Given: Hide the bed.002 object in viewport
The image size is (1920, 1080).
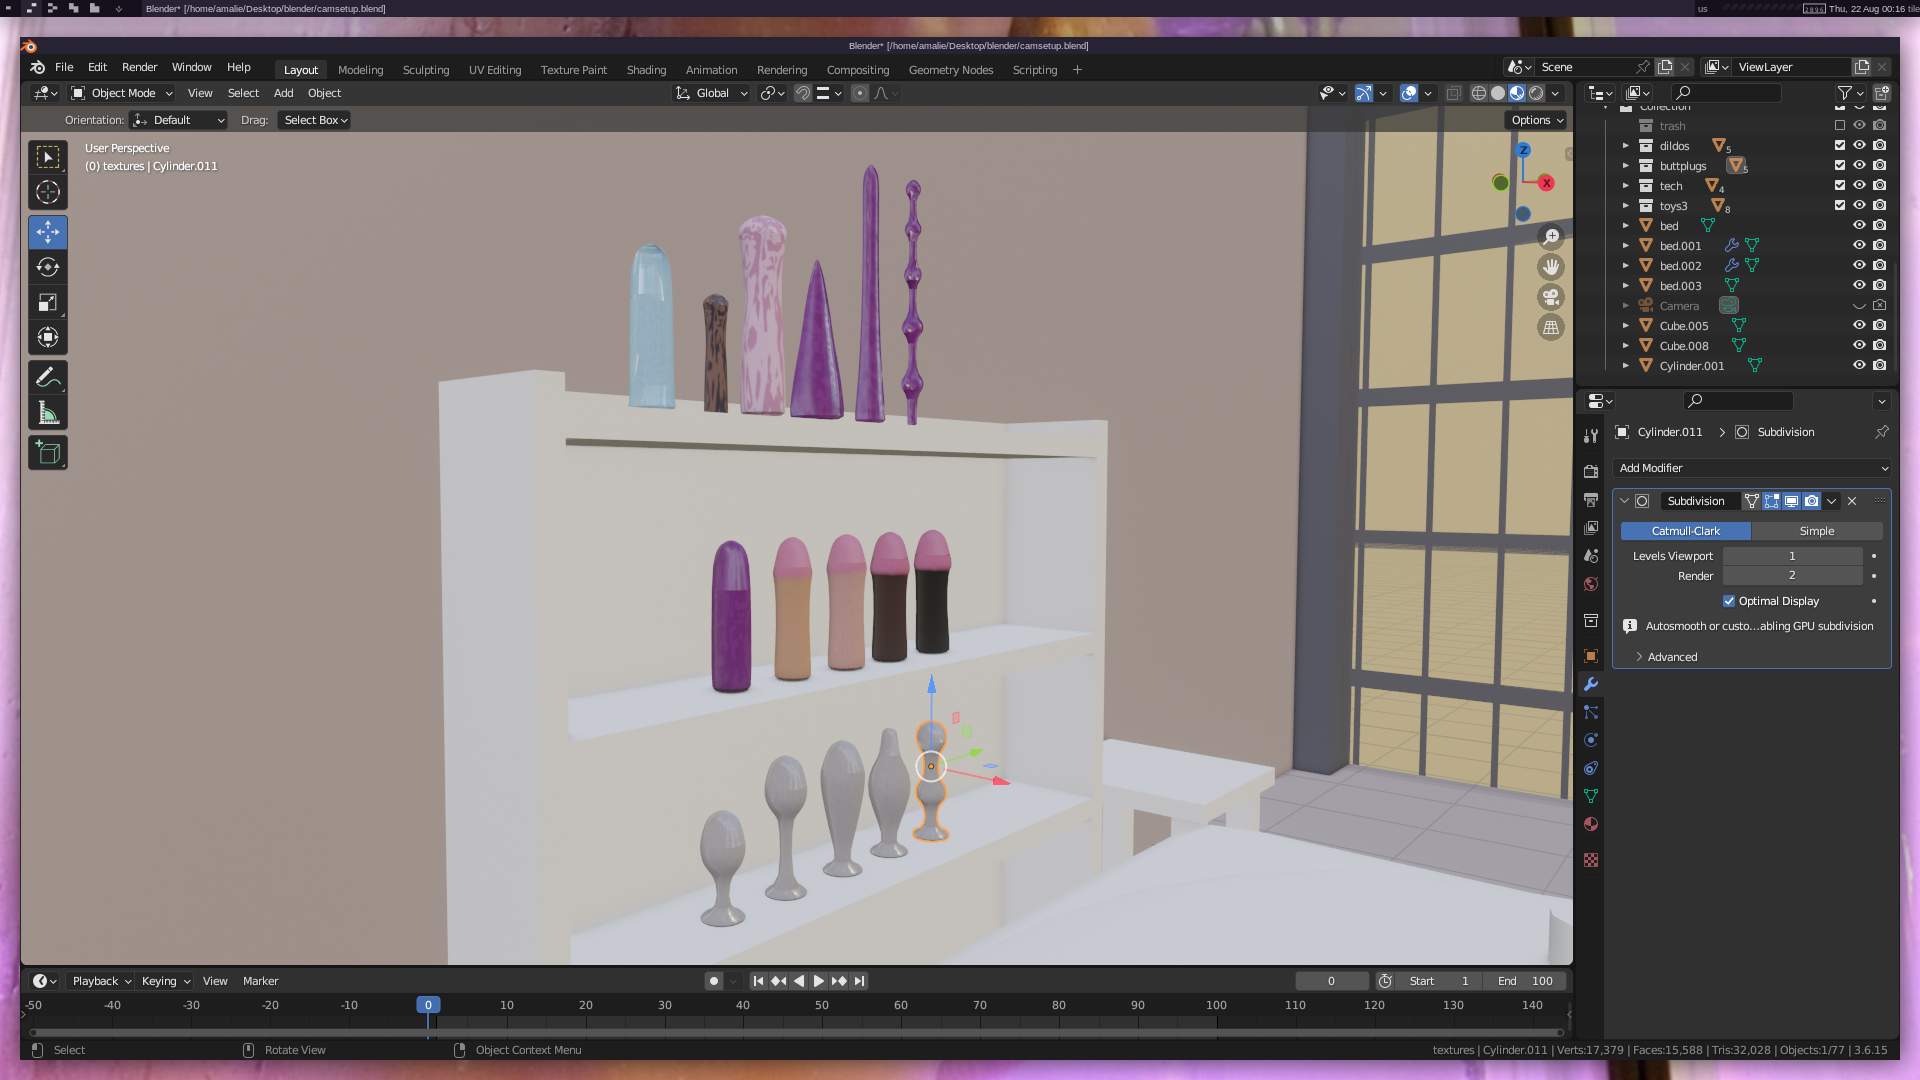Looking at the screenshot, I should pyautogui.click(x=1859, y=266).
